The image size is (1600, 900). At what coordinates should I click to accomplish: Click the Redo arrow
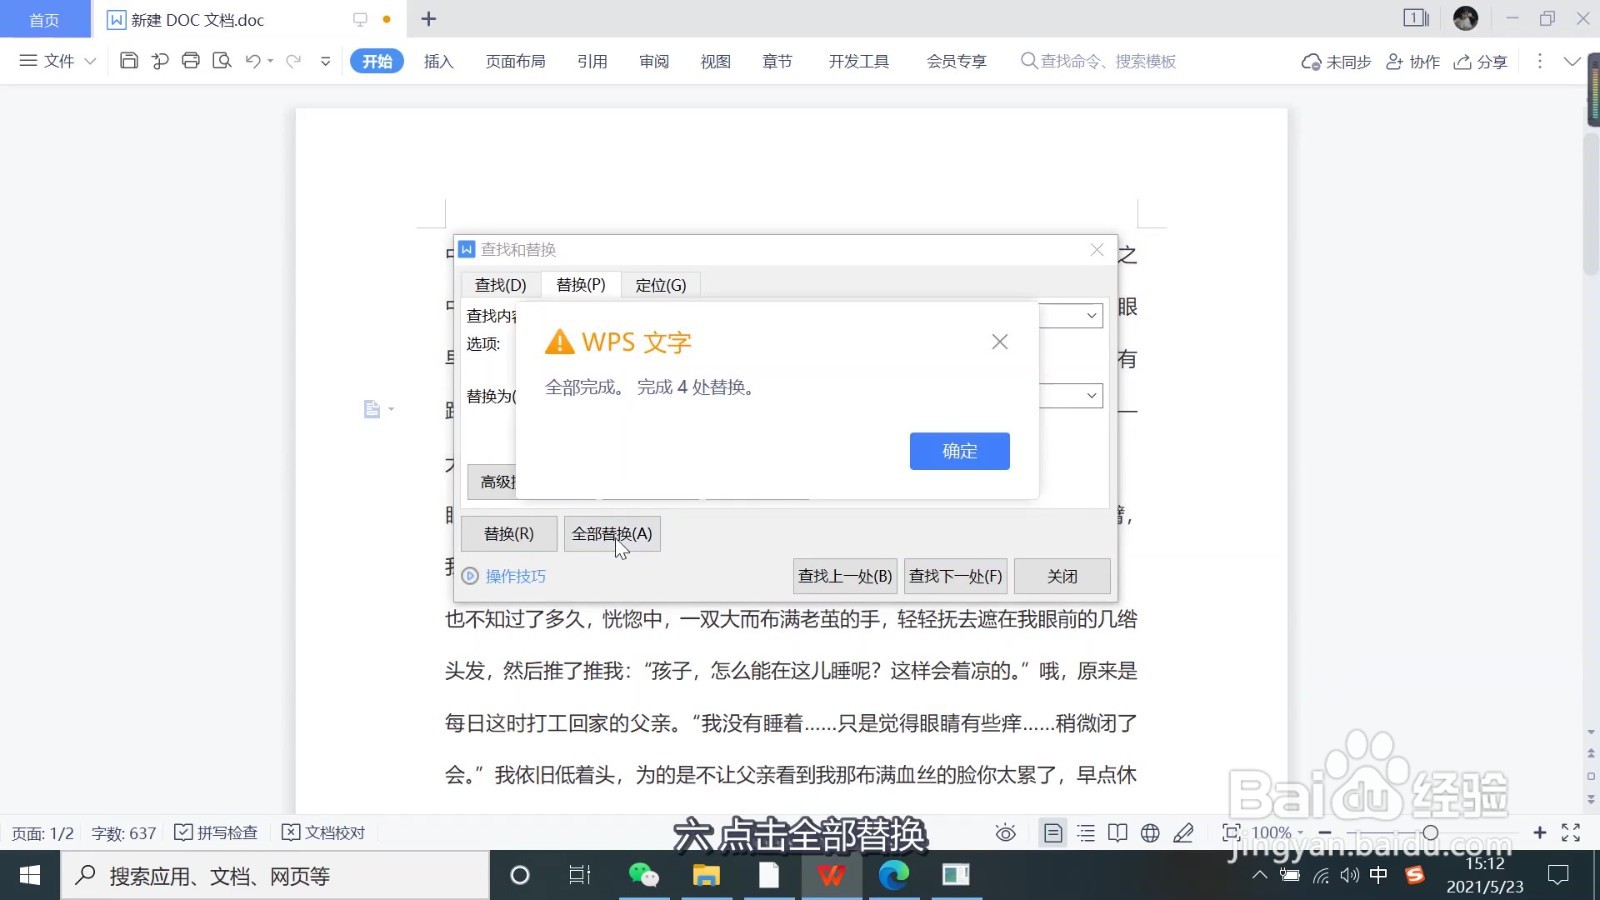[293, 61]
